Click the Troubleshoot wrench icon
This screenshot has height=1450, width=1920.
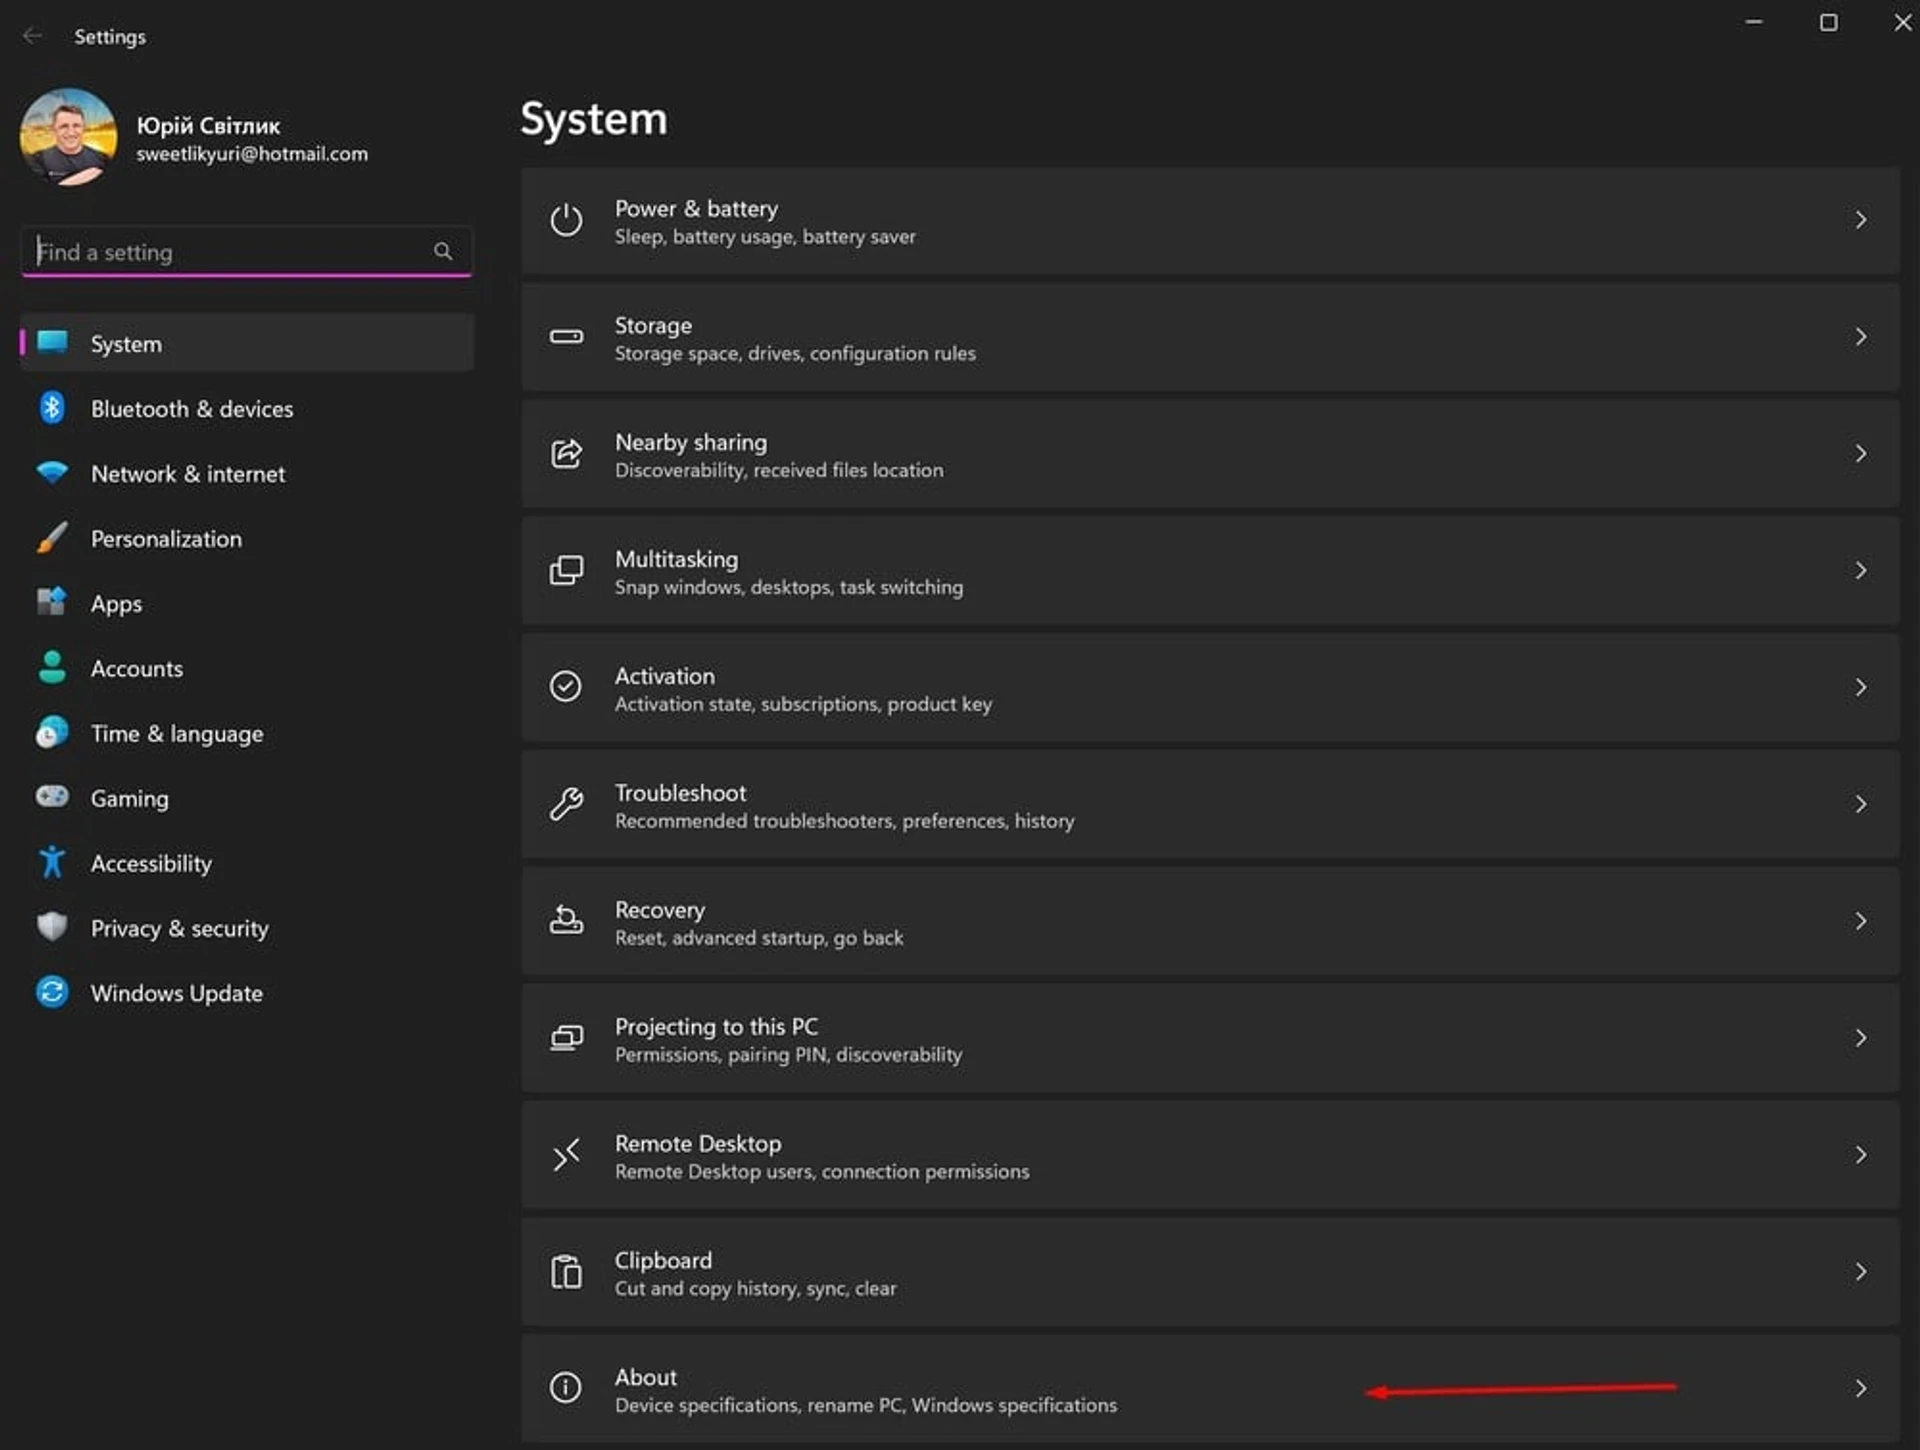tap(566, 804)
